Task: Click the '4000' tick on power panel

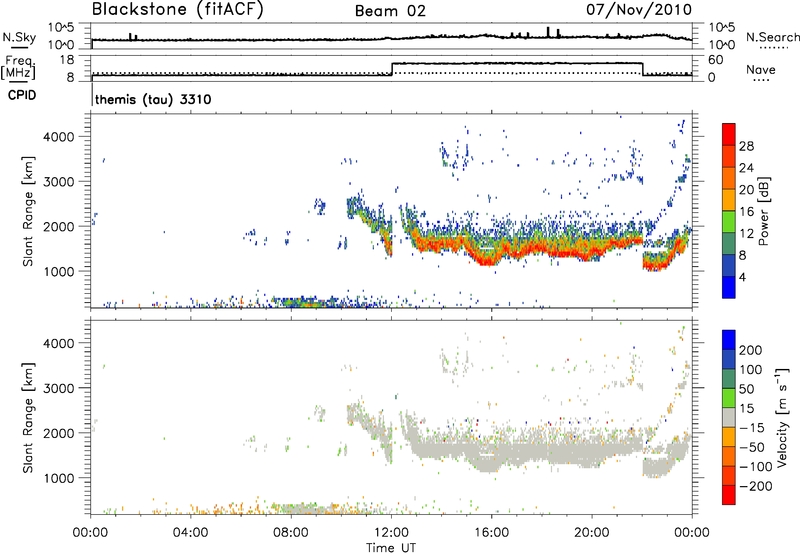Action: pyautogui.click(x=59, y=137)
